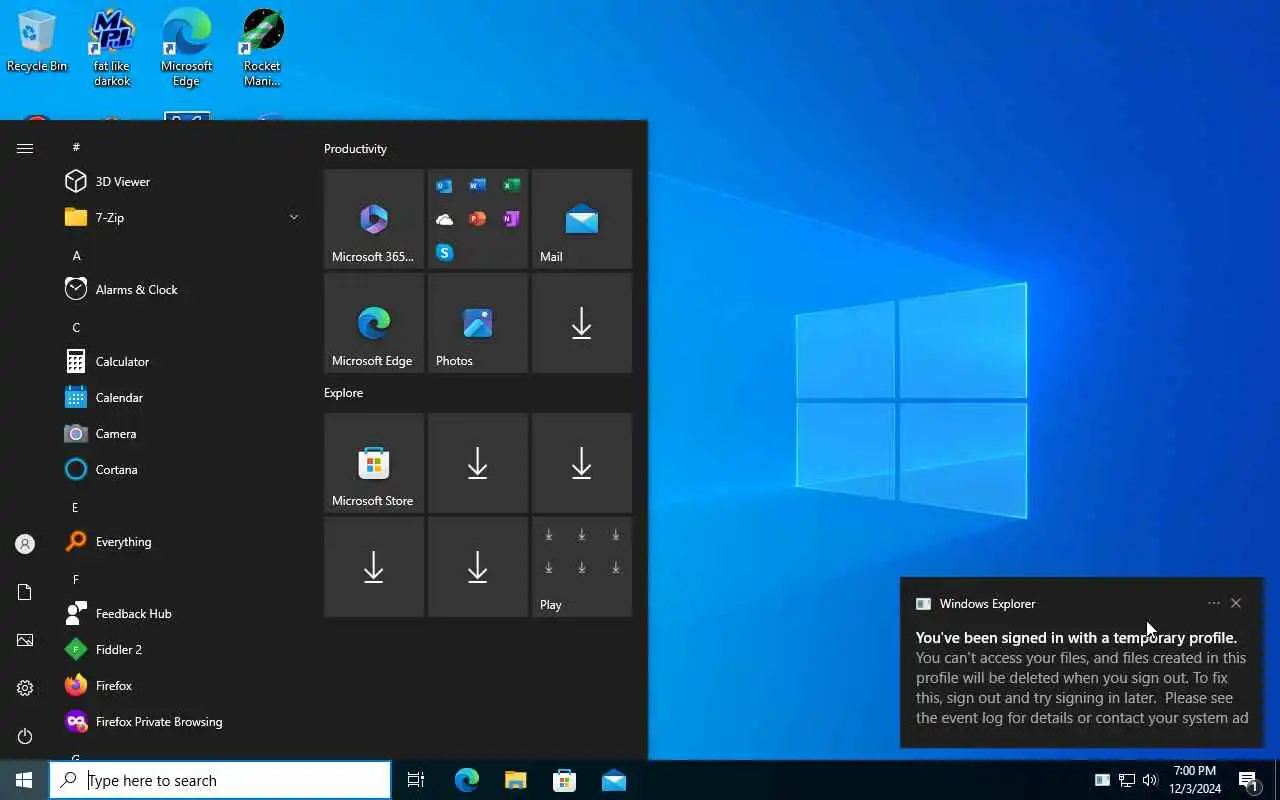Open volume icon in system tray

point(1150,780)
